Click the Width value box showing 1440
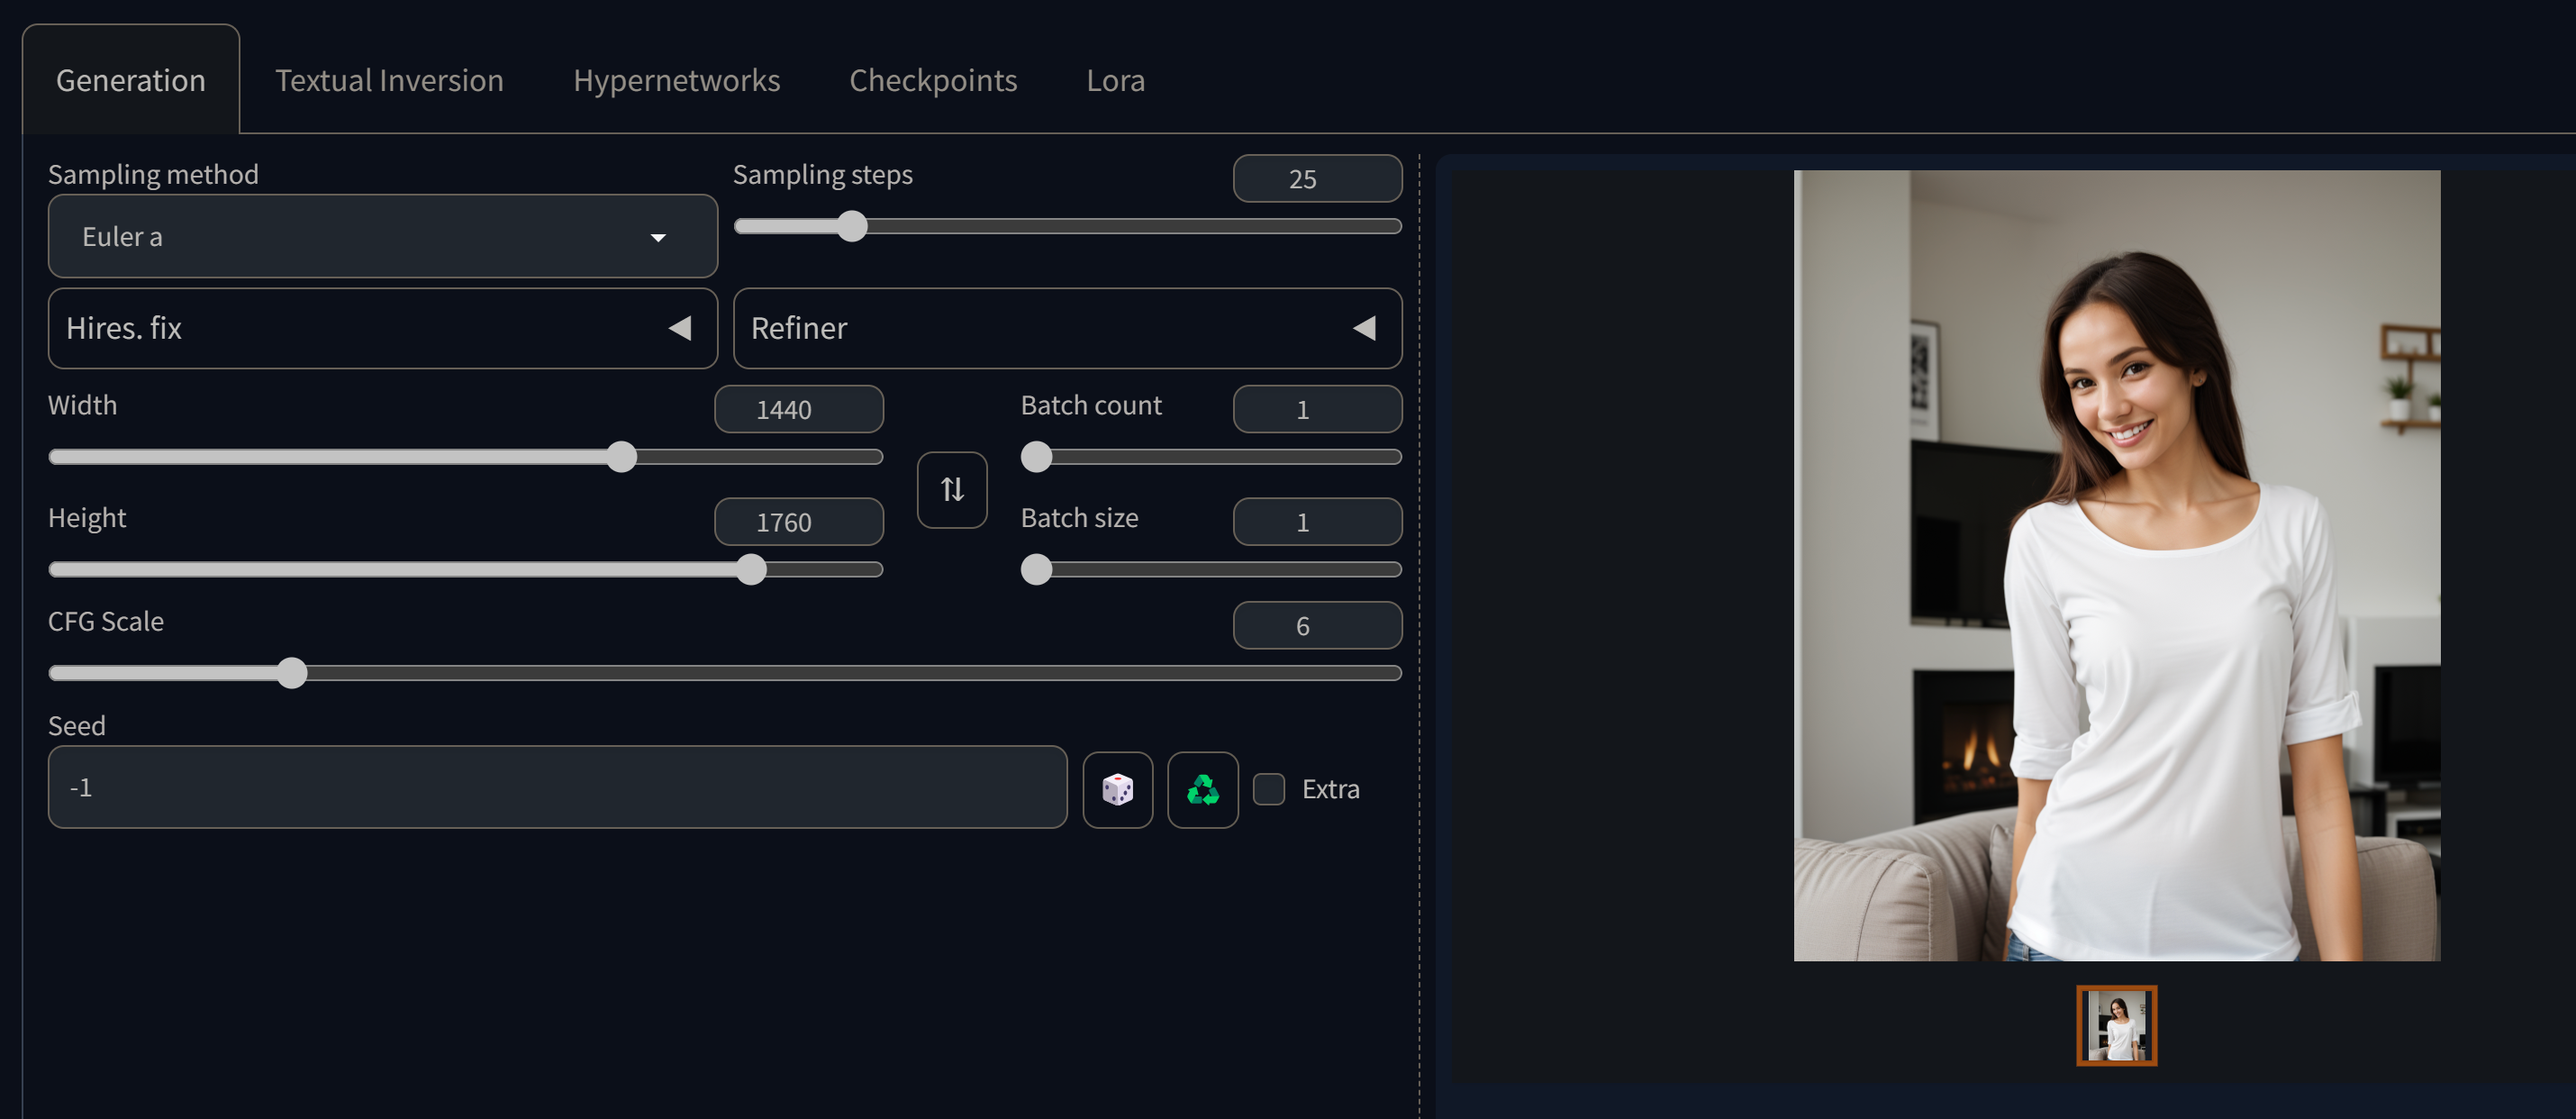2576x1119 pixels. (798, 409)
